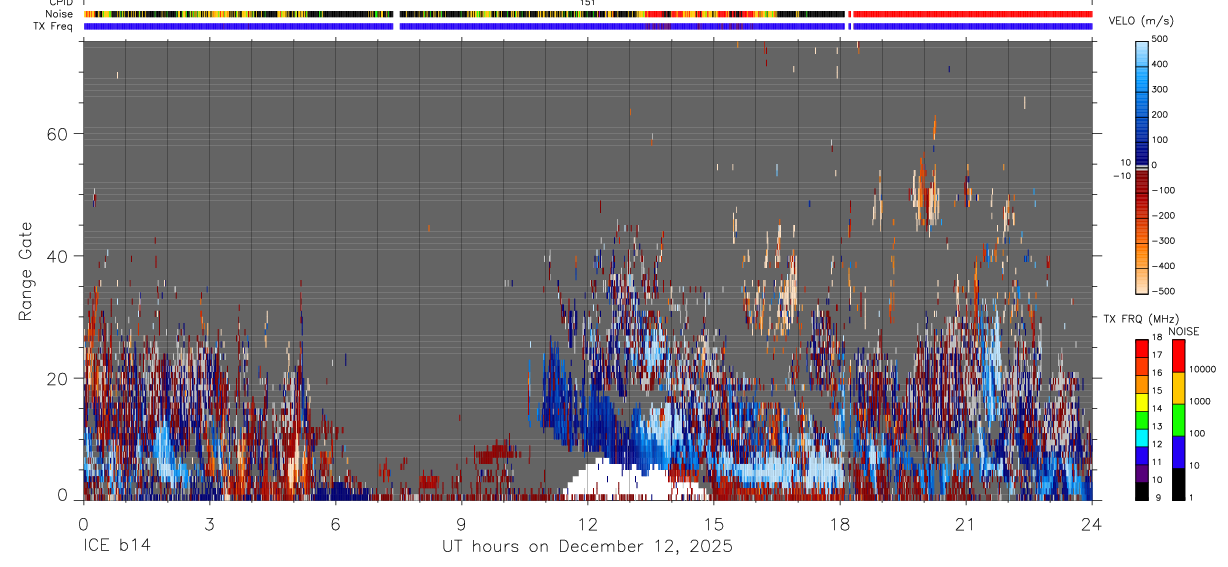Click the '21' UT hour tick label
Screen dimensions: 1228x567
pos(965,524)
